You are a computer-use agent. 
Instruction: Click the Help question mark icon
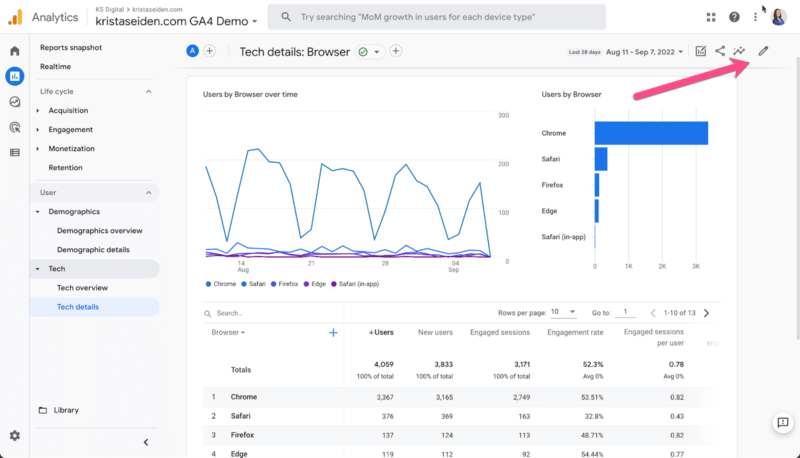[x=734, y=17]
